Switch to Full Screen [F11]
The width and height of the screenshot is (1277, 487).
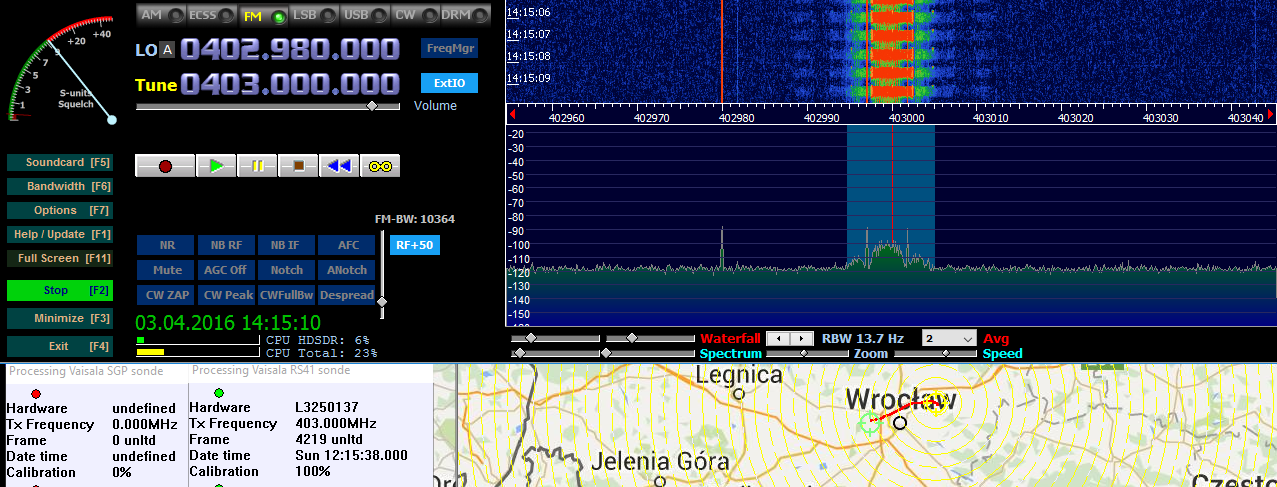[60, 258]
